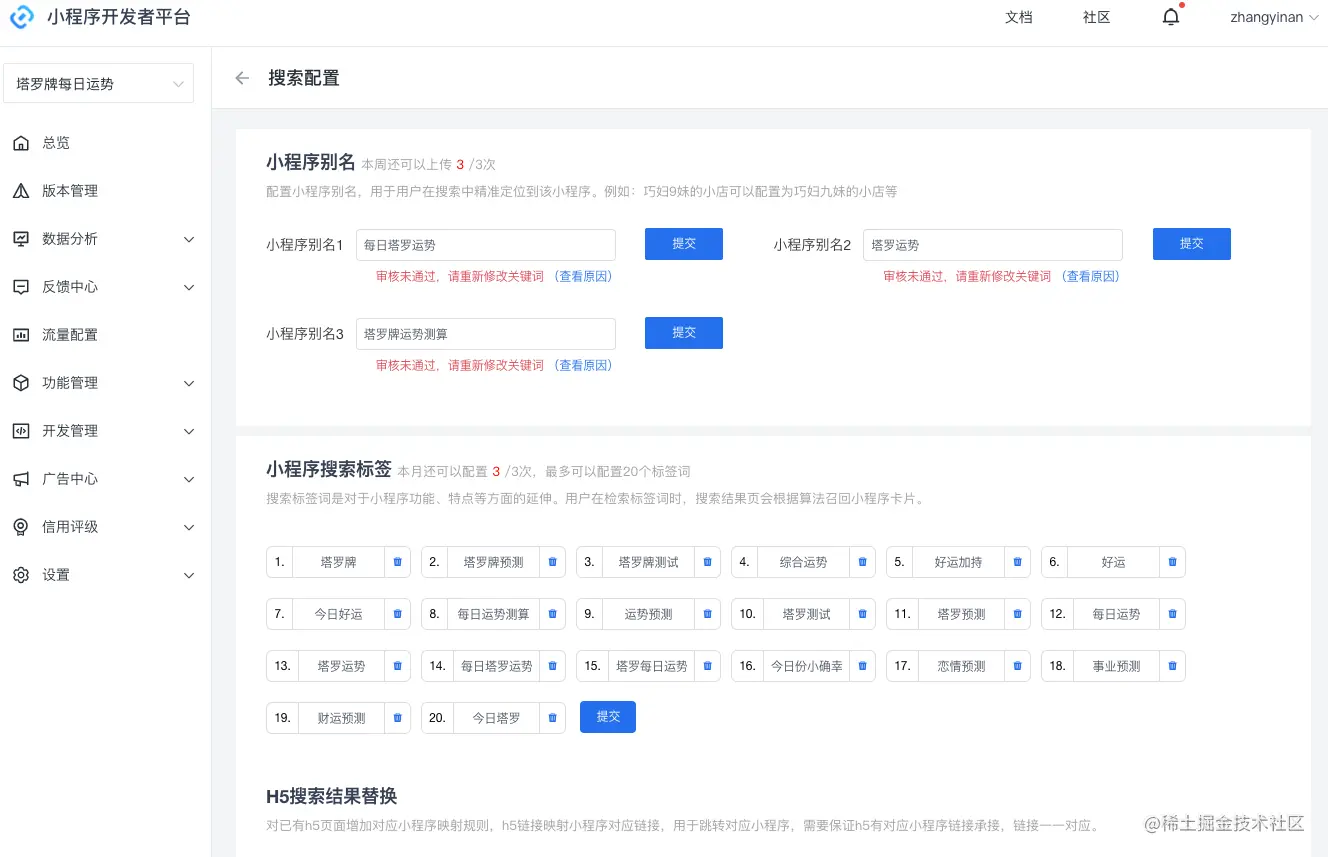
Task: Click the 流量配置 bar chart icon
Action: tap(21, 335)
